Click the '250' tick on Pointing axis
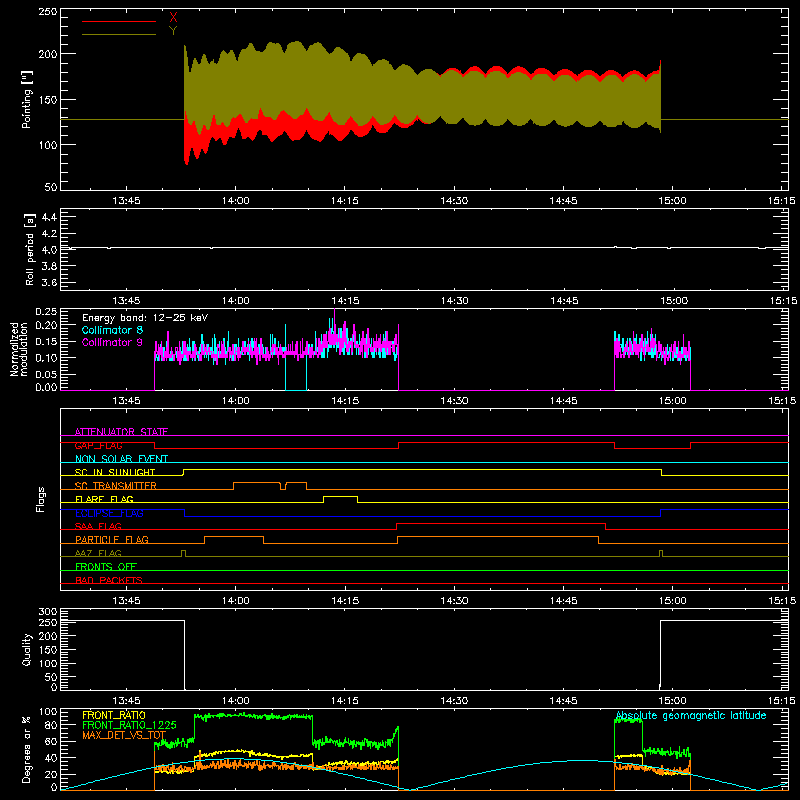800x800 pixels. (x=48, y=11)
